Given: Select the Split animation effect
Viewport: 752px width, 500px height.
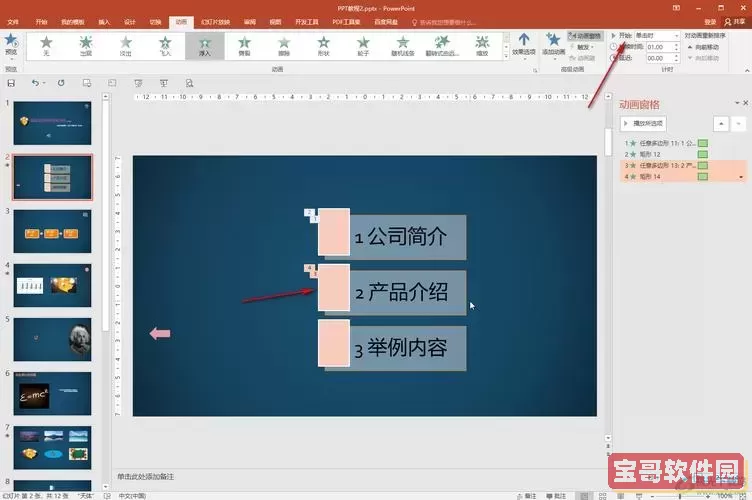Looking at the screenshot, I should pyautogui.click(x=245, y=46).
